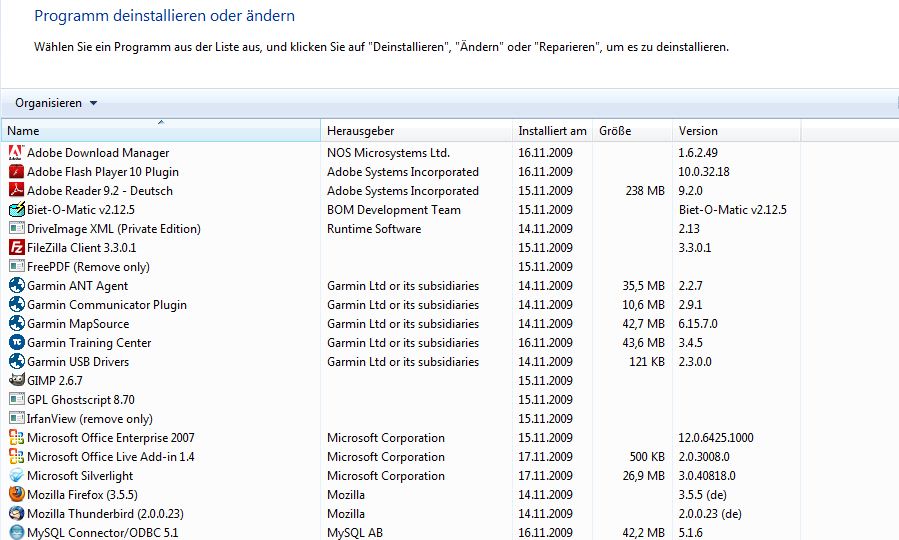Click the Biet-O-Matic icon
This screenshot has width=899, height=540.
click(16, 210)
